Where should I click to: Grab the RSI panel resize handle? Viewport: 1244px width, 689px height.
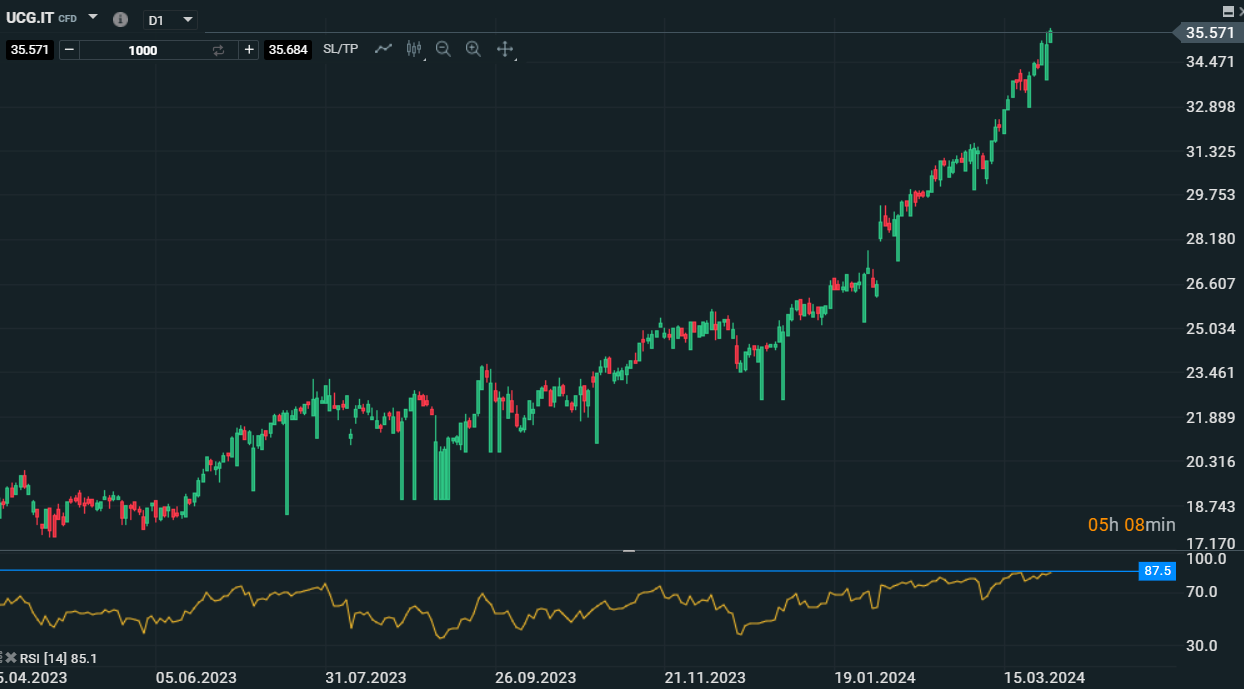[629, 550]
